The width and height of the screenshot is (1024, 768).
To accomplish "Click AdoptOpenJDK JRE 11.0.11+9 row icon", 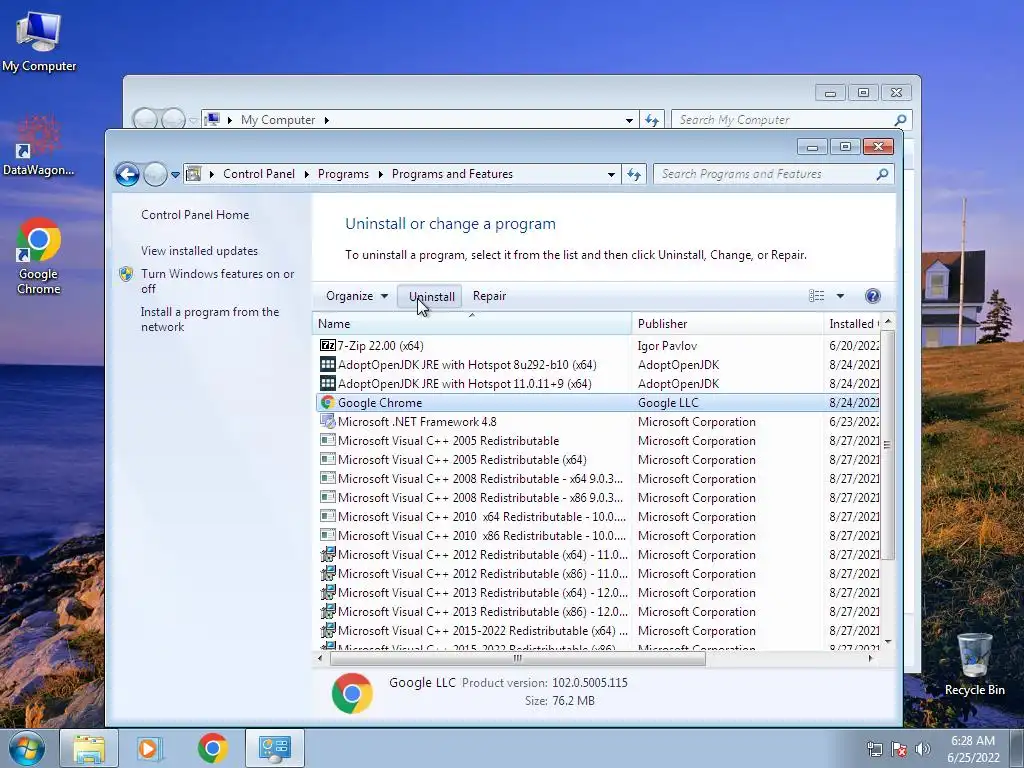I will [x=327, y=383].
